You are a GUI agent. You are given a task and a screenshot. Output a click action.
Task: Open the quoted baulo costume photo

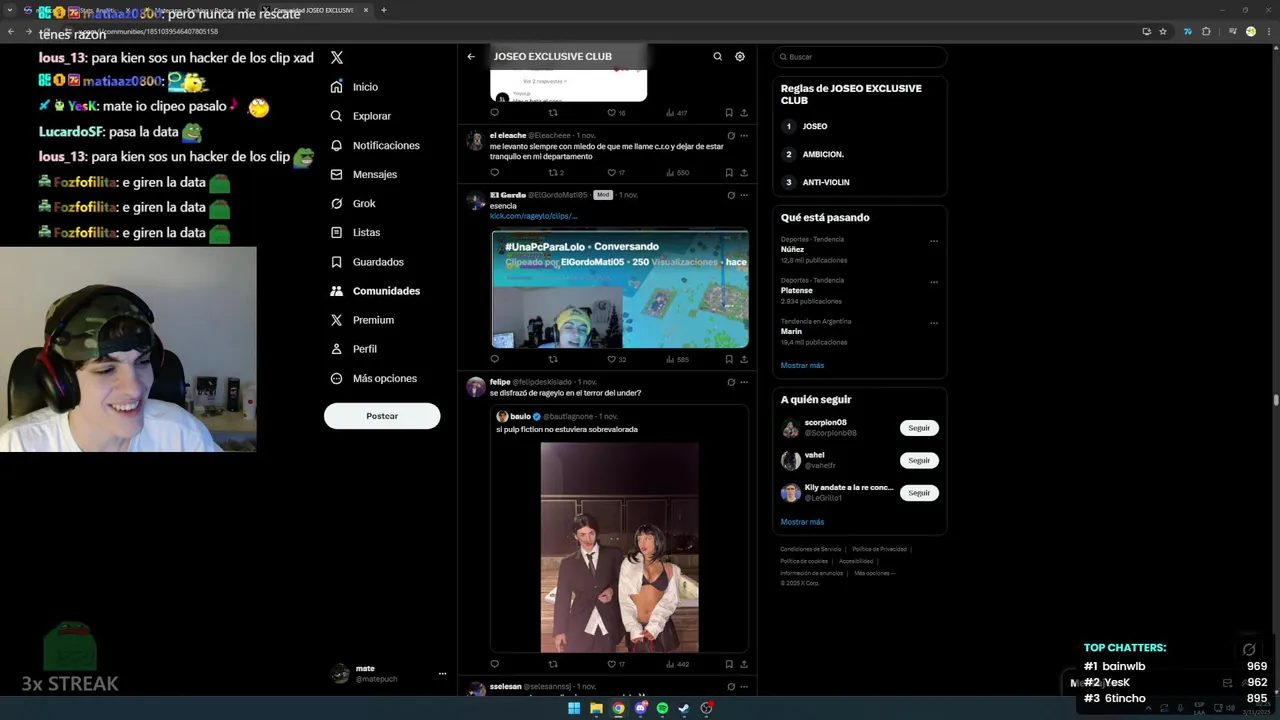point(619,547)
